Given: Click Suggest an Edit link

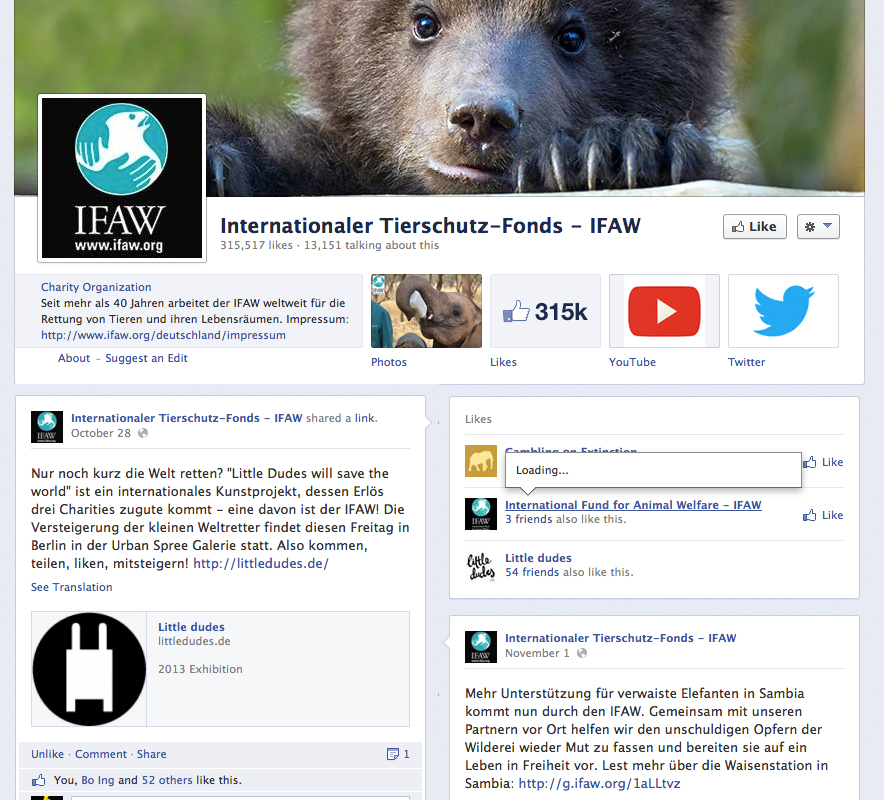Looking at the screenshot, I should (146, 358).
